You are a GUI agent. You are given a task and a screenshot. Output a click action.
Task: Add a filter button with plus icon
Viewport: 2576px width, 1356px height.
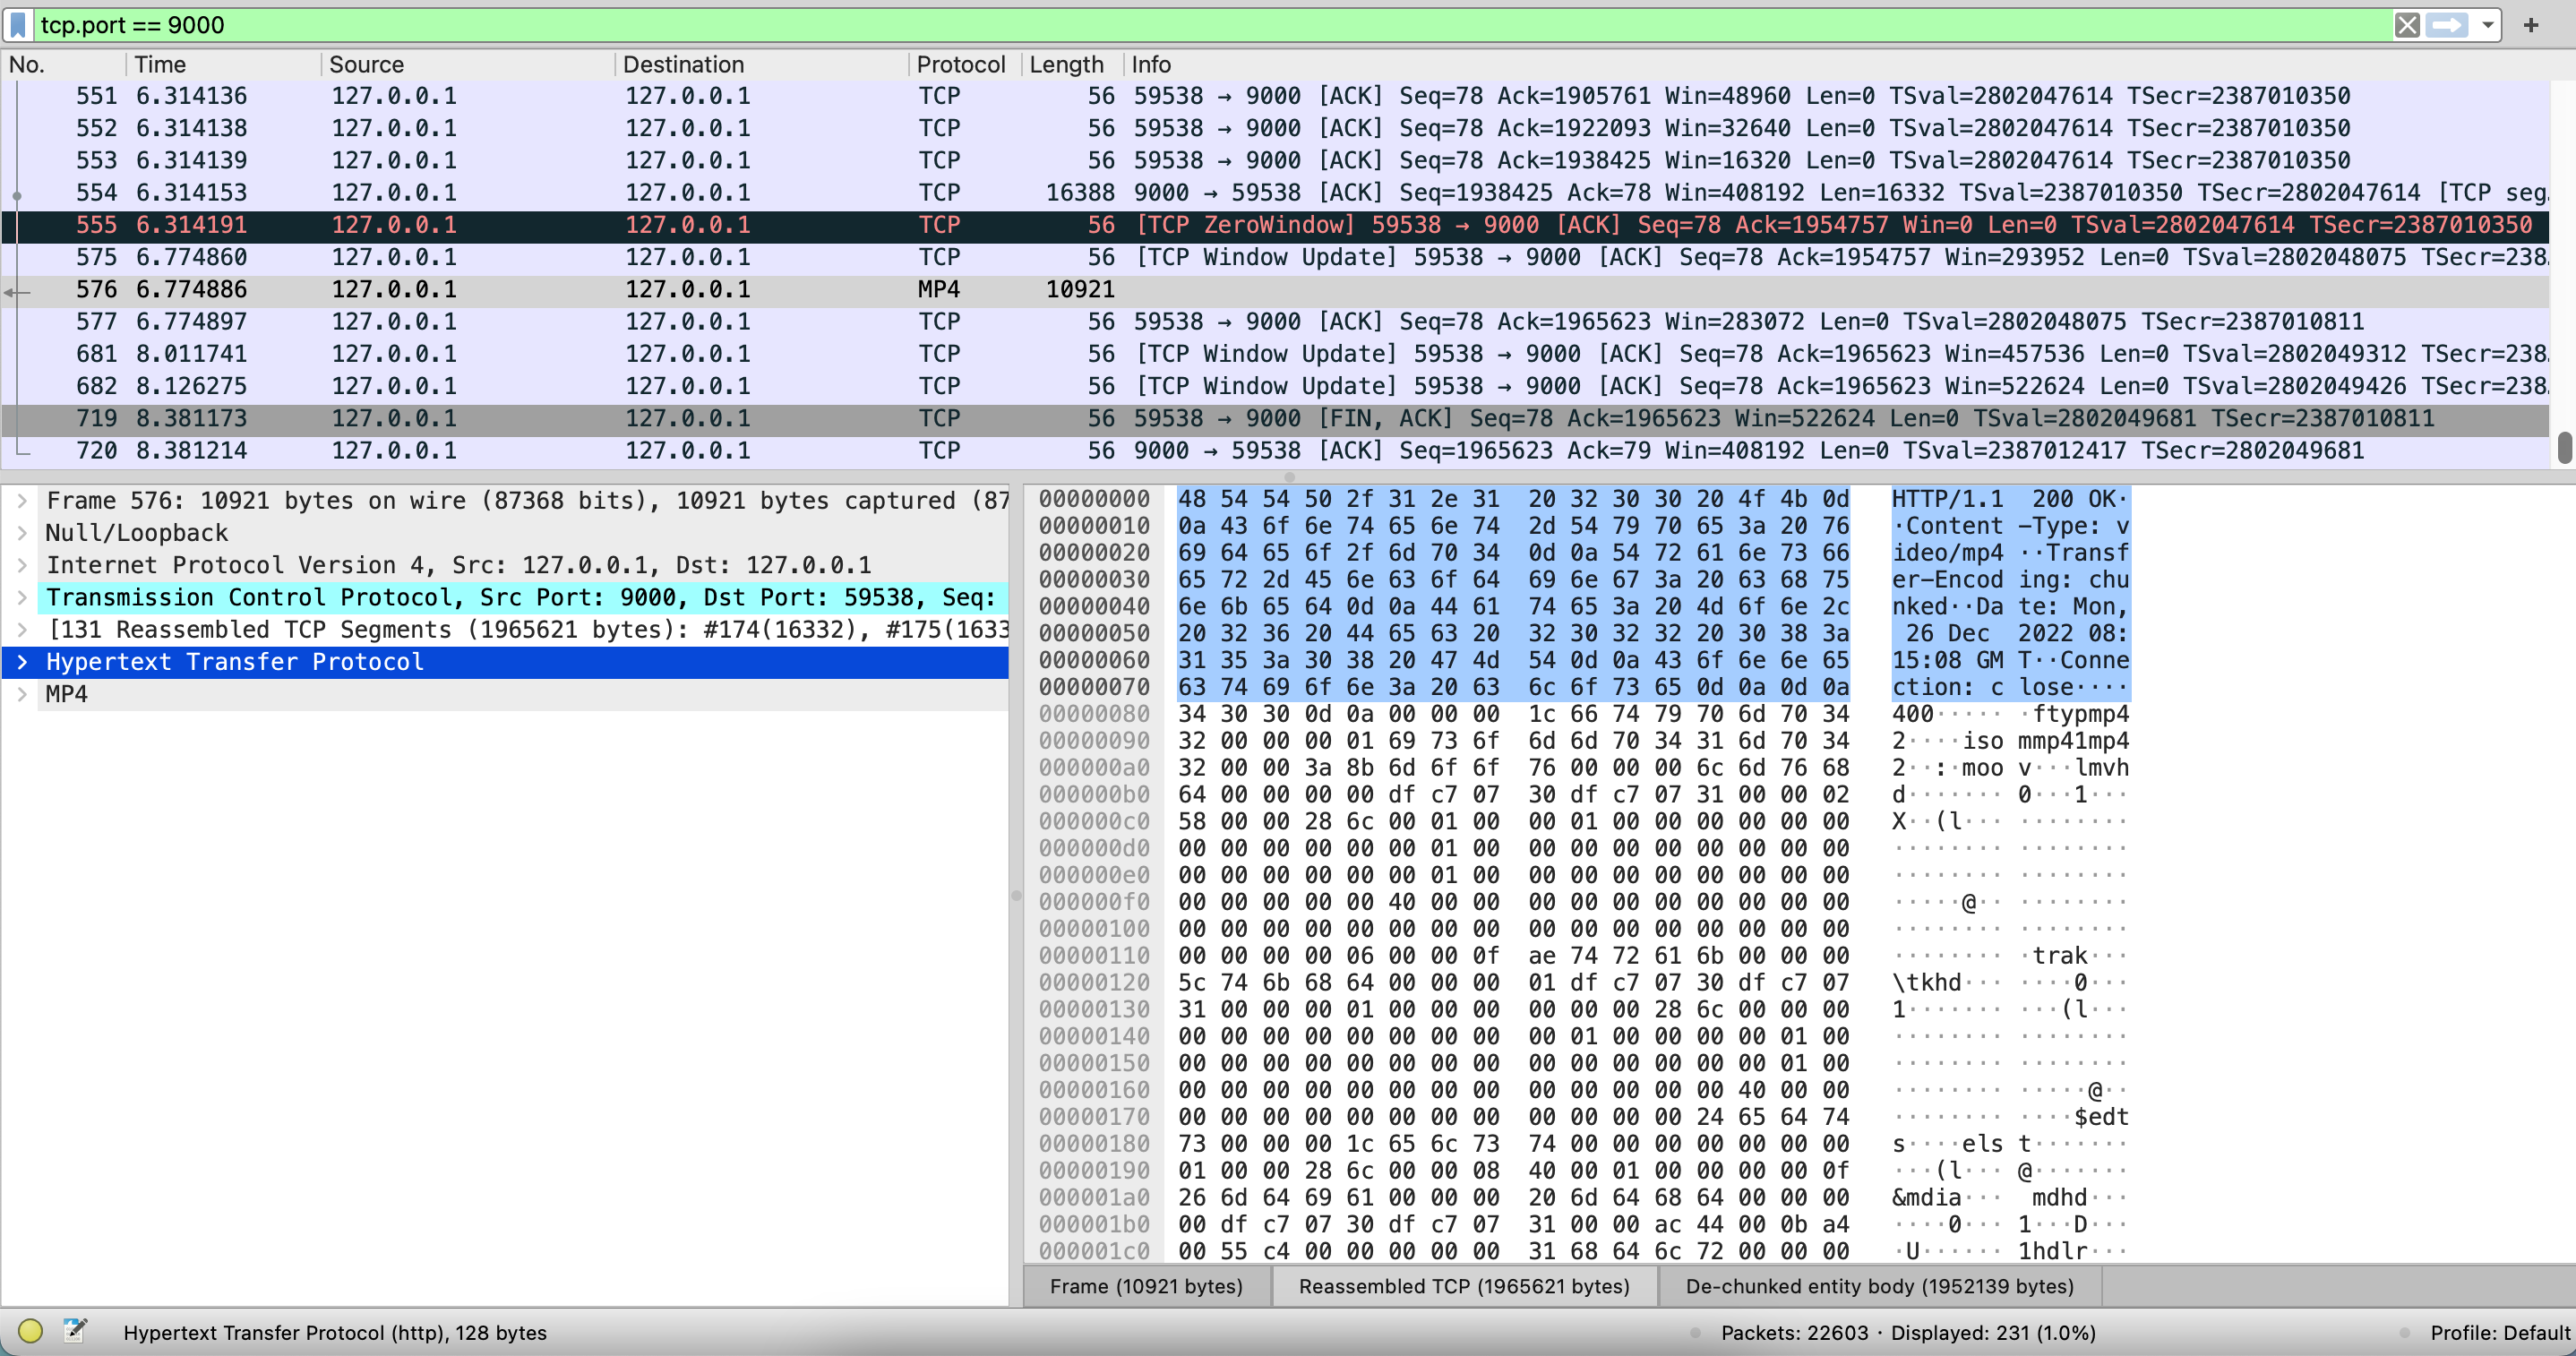tap(2531, 25)
